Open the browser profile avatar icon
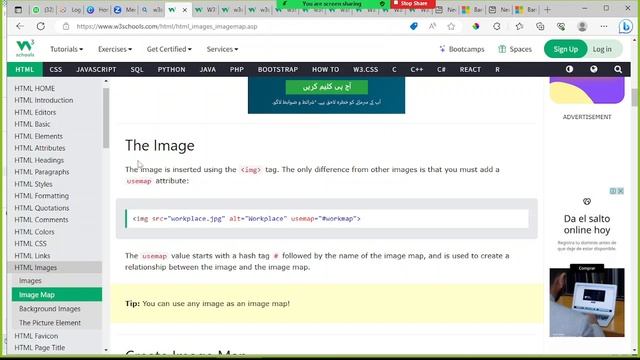 pyautogui.click(x=582, y=27)
